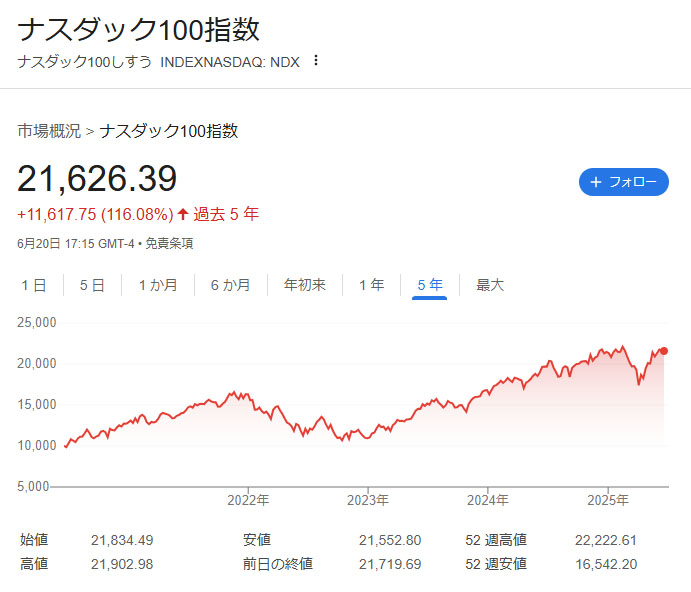Click the フォロー follow button
The width and height of the screenshot is (691, 592).
(x=623, y=182)
